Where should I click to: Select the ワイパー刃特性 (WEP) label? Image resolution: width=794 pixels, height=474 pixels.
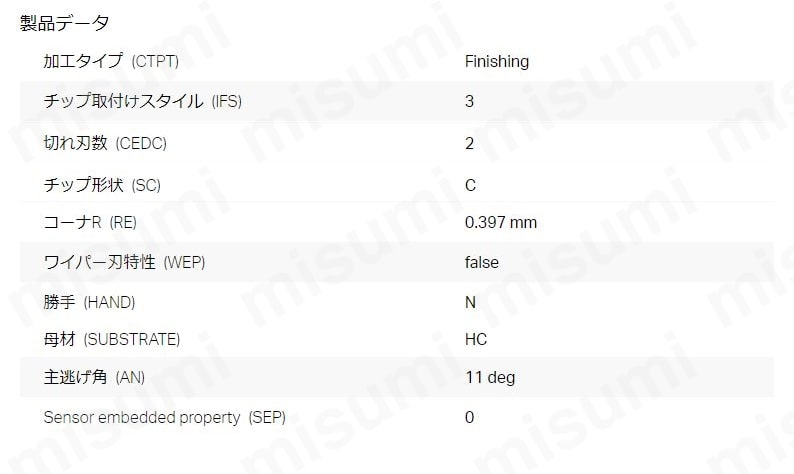coord(124,262)
